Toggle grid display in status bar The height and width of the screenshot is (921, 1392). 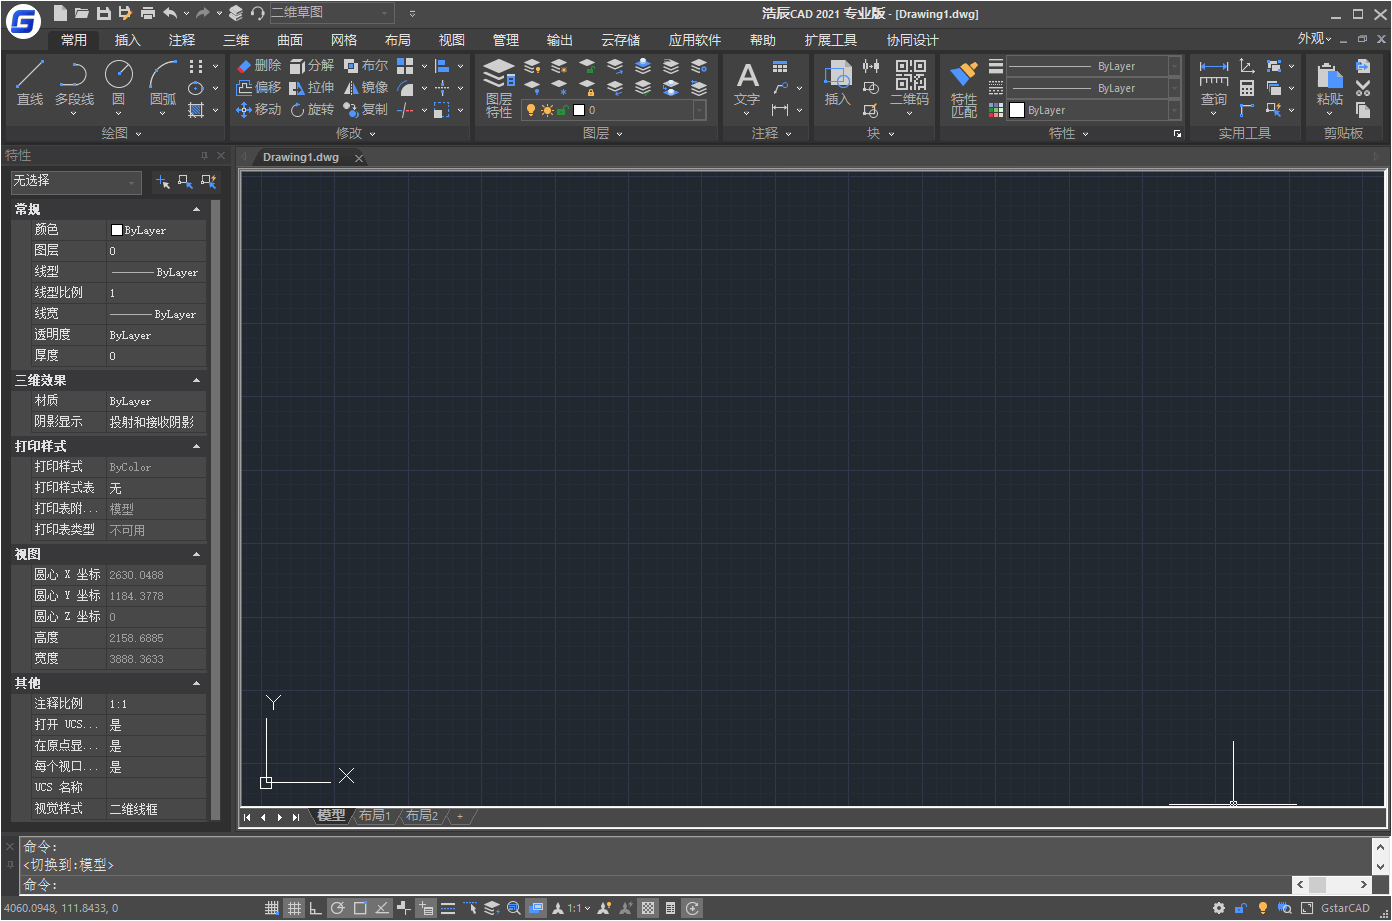pyautogui.click(x=294, y=908)
